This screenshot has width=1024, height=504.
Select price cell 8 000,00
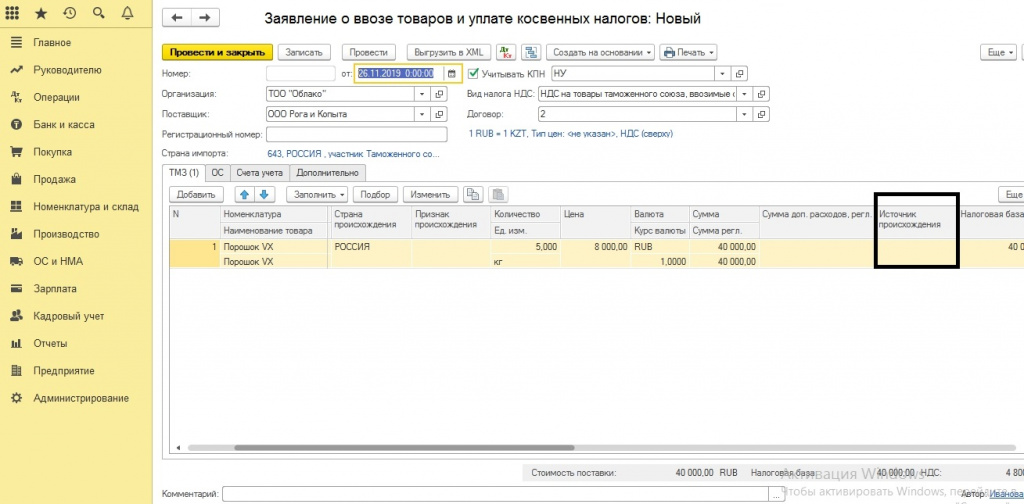(x=595, y=247)
